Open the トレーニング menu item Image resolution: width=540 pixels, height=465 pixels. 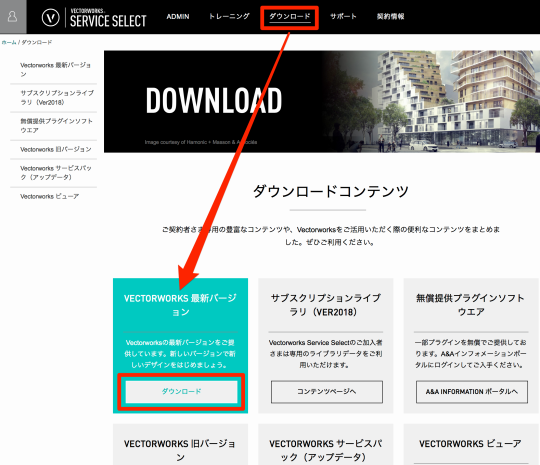(x=229, y=16)
